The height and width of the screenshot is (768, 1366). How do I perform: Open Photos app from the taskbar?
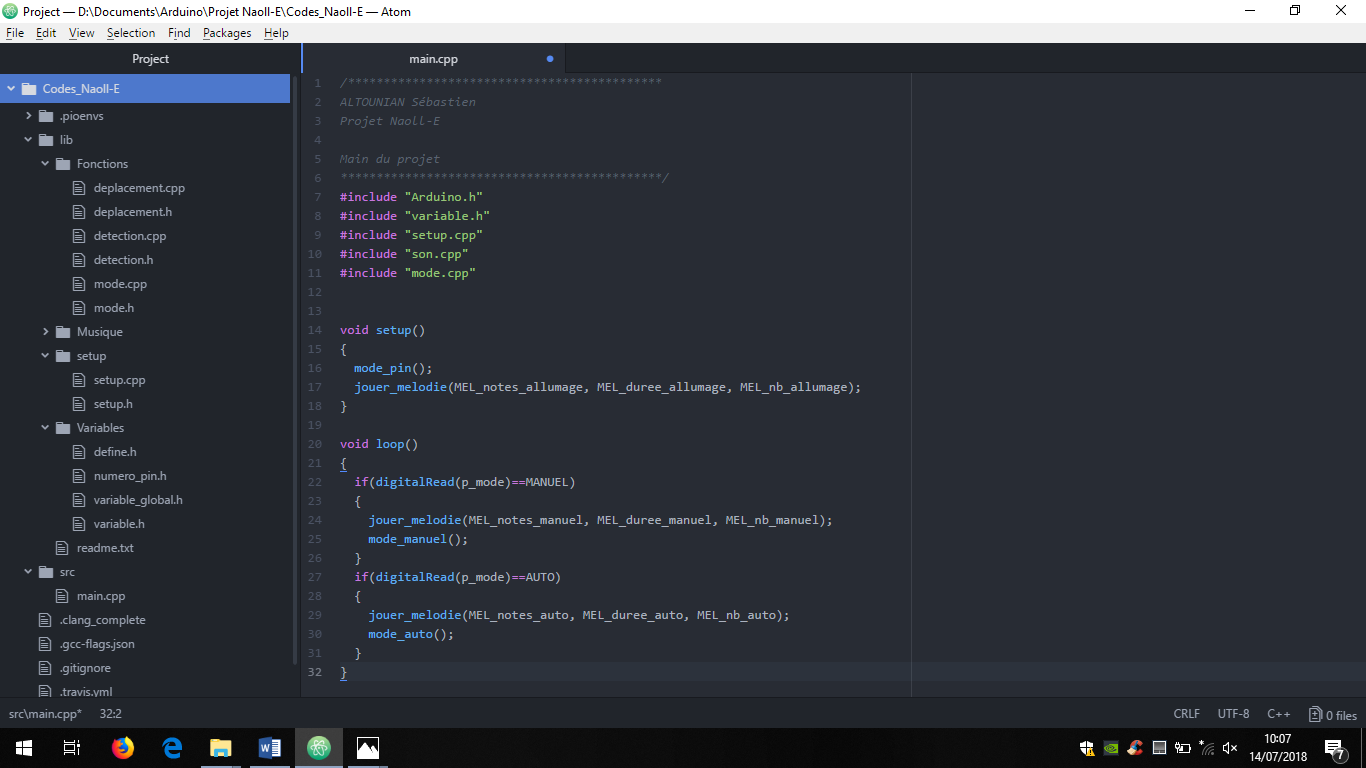point(368,748)
